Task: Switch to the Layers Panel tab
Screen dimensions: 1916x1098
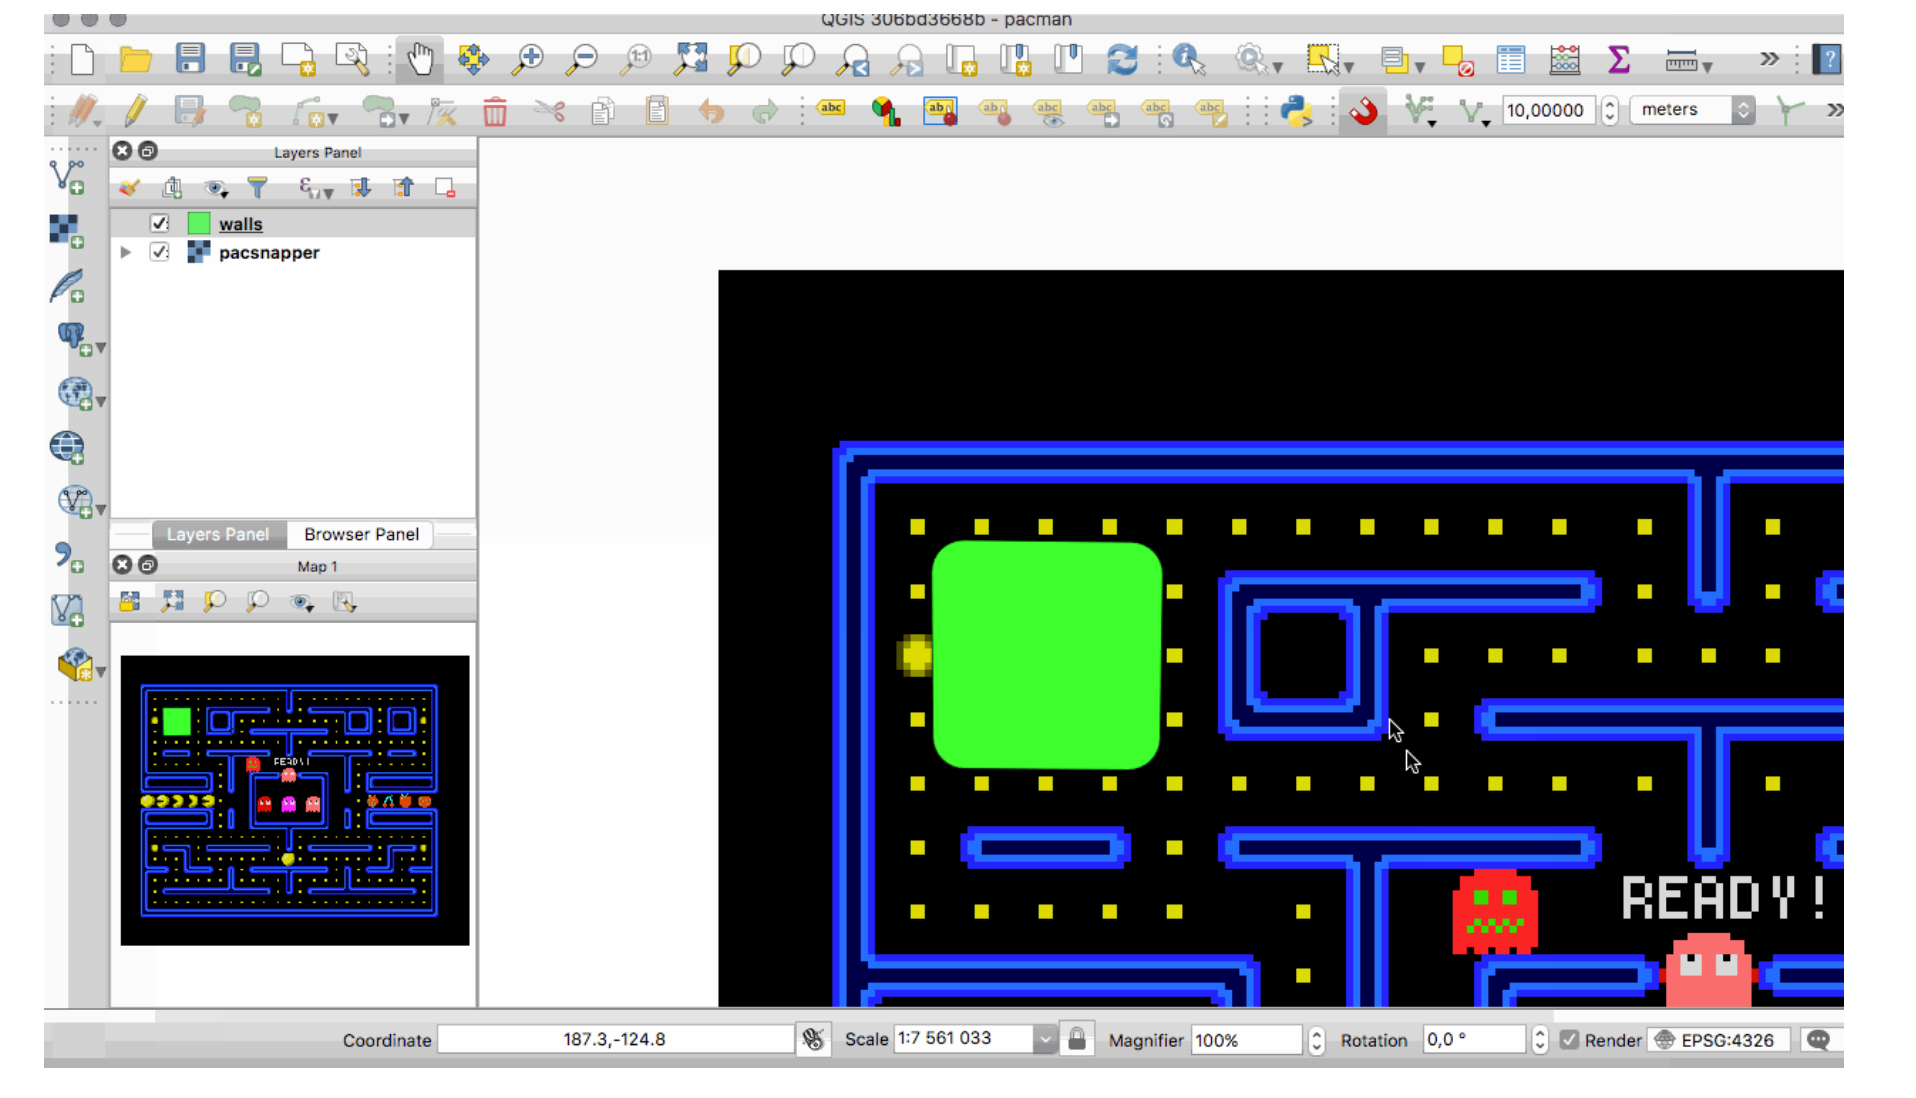Action: tap(218, 534)
